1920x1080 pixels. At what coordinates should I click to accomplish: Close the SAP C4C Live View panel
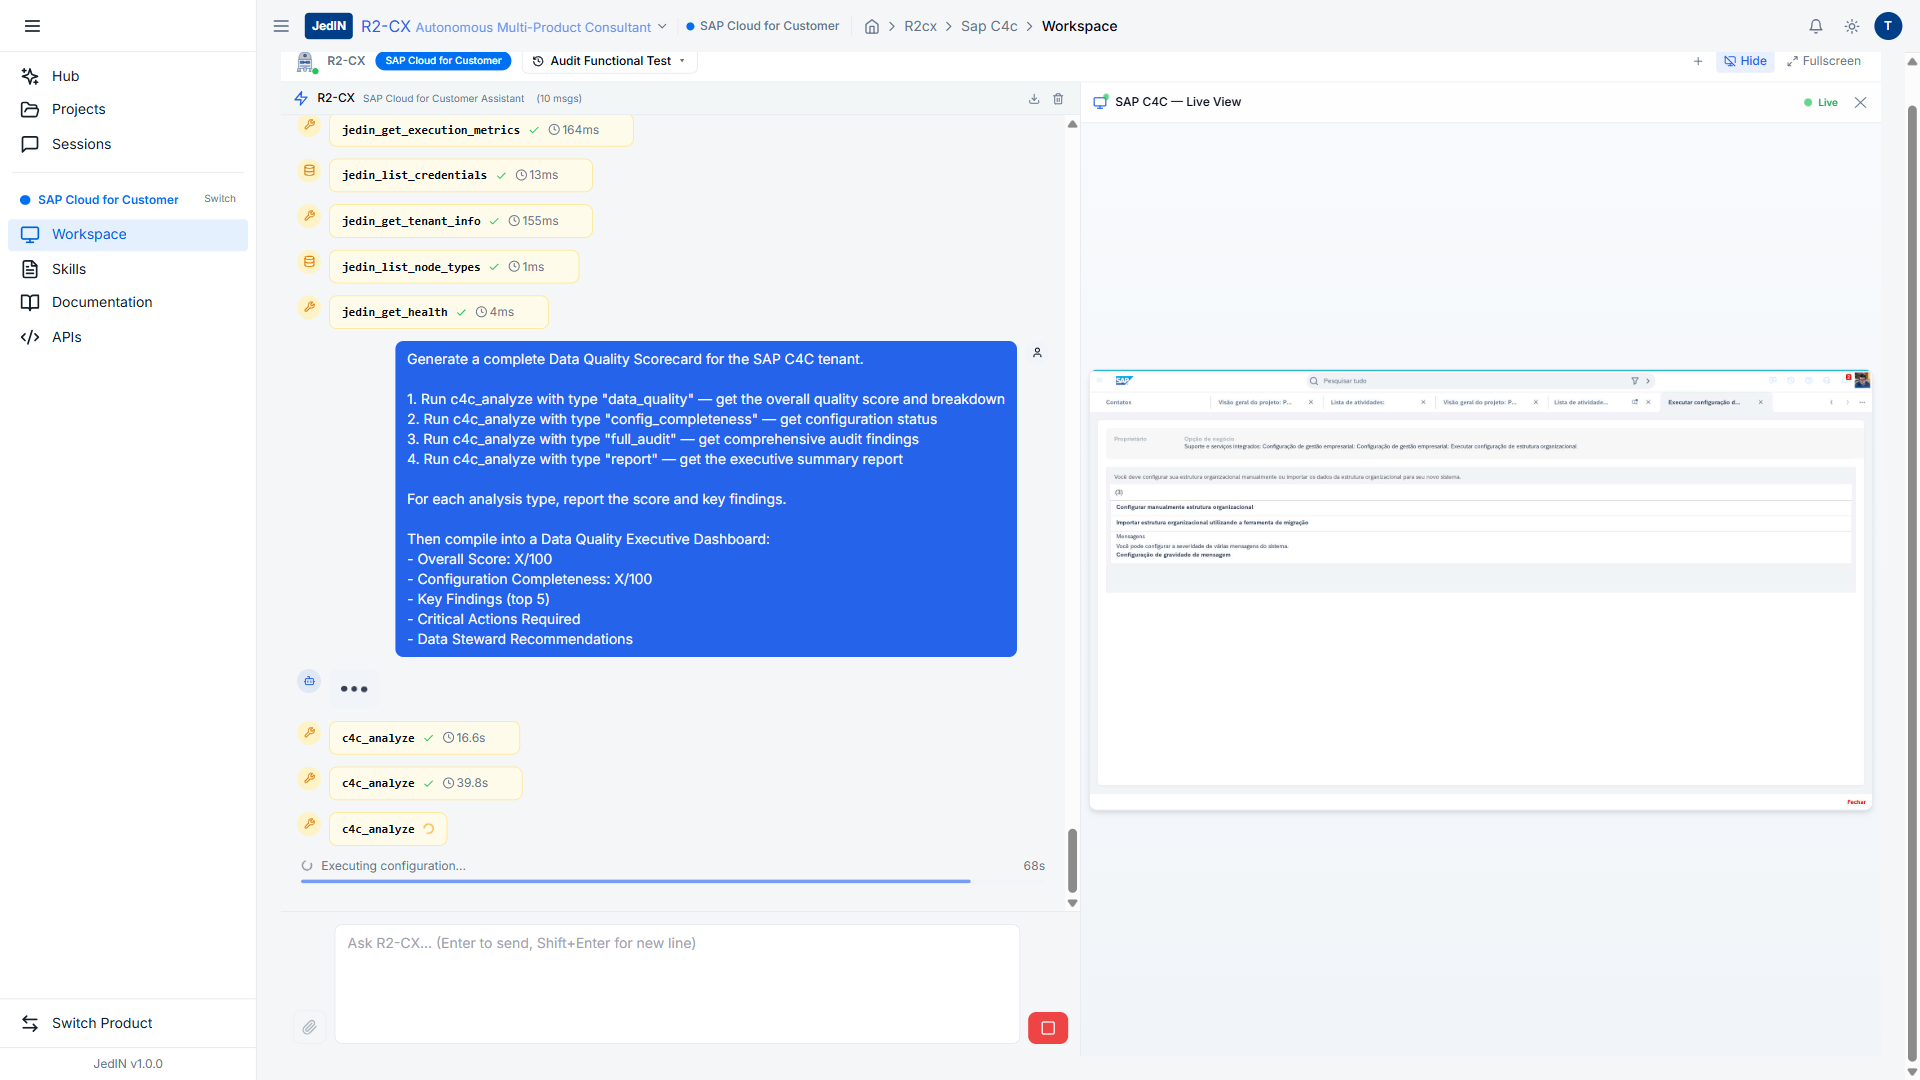coord(1860,102)
